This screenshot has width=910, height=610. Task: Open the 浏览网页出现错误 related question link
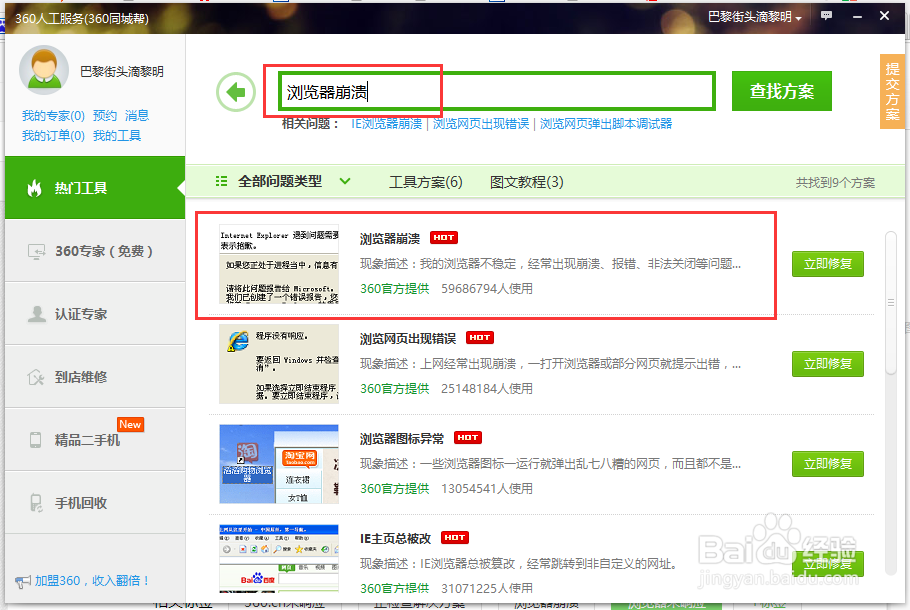[x=481, y=124]
